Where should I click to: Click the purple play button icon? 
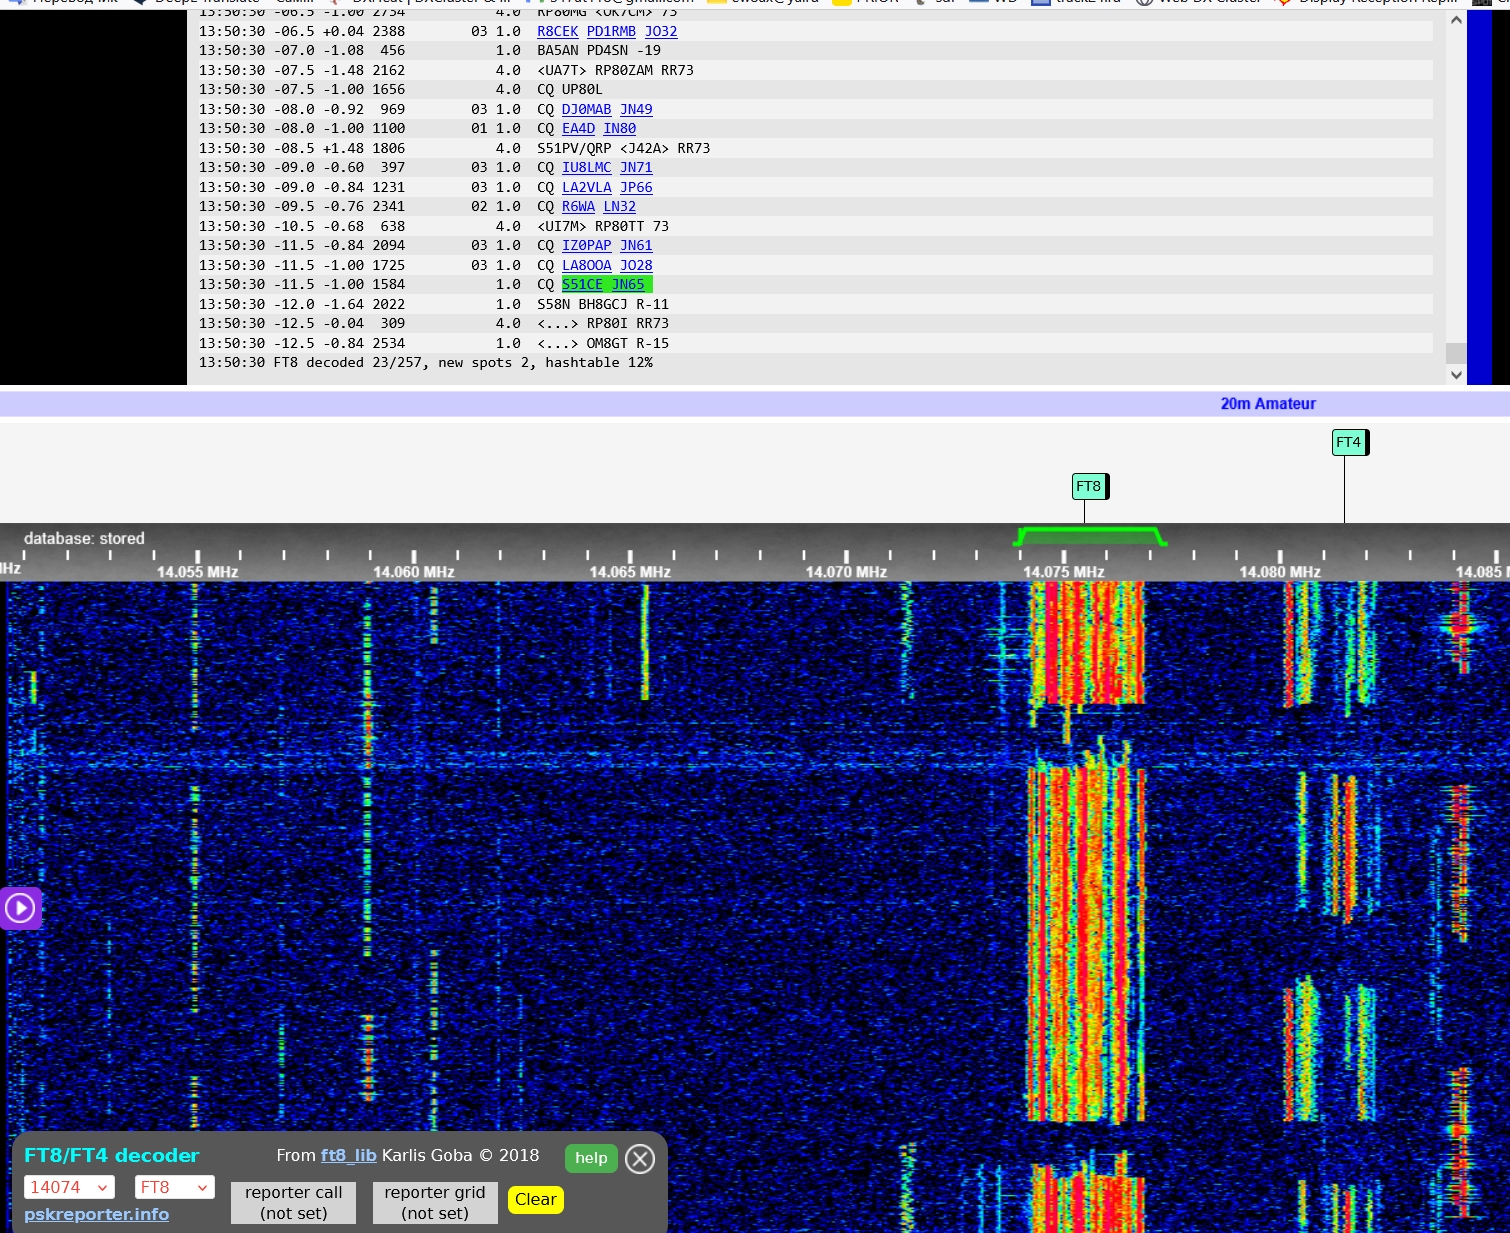click(20, 908)
